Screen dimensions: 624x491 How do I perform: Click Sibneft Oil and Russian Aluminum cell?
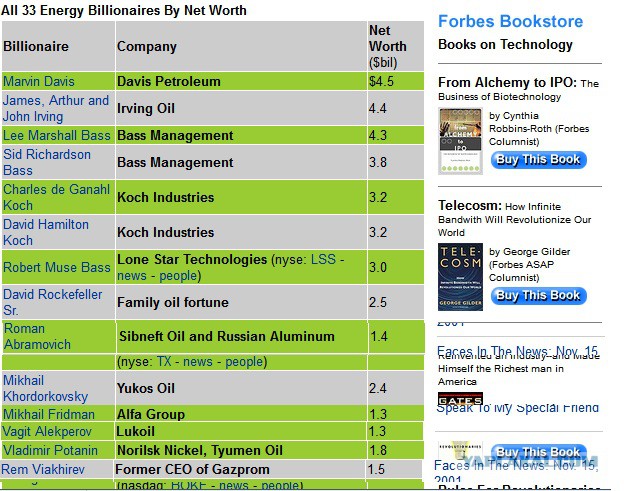(242, 337)
